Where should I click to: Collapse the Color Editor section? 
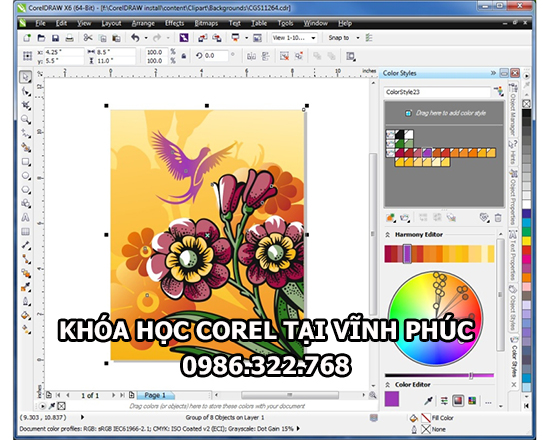point(388,385)
